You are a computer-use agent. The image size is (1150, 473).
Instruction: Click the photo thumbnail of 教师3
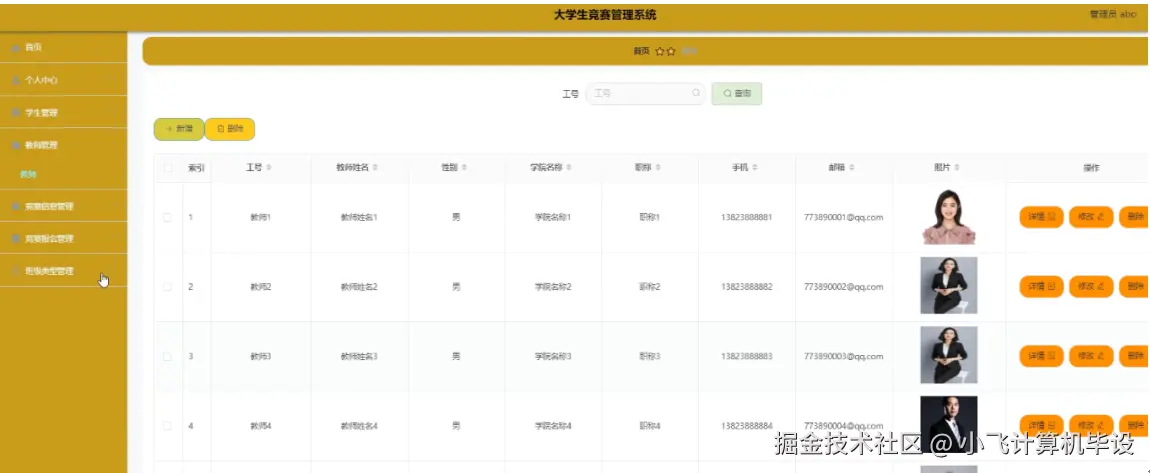[x=949, y=355]
